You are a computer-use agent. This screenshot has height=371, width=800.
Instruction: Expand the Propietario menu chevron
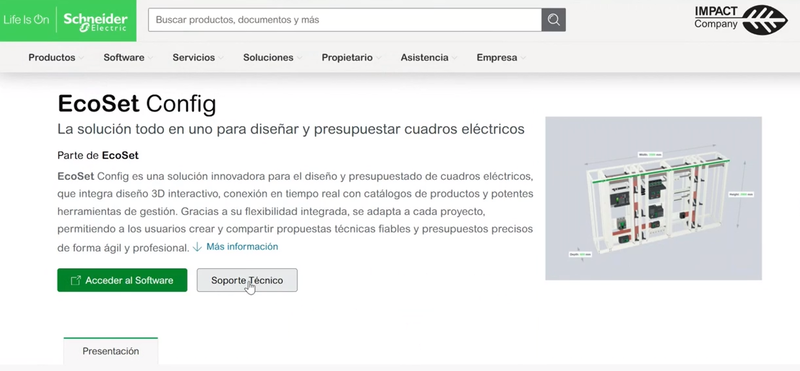(379, 58)
